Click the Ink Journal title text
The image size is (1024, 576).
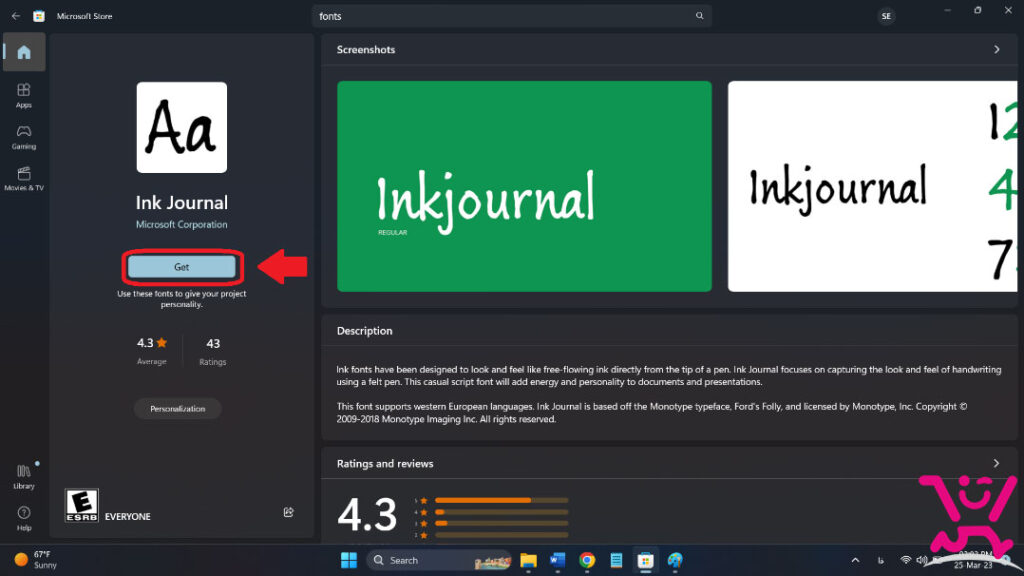pos(182,202)
